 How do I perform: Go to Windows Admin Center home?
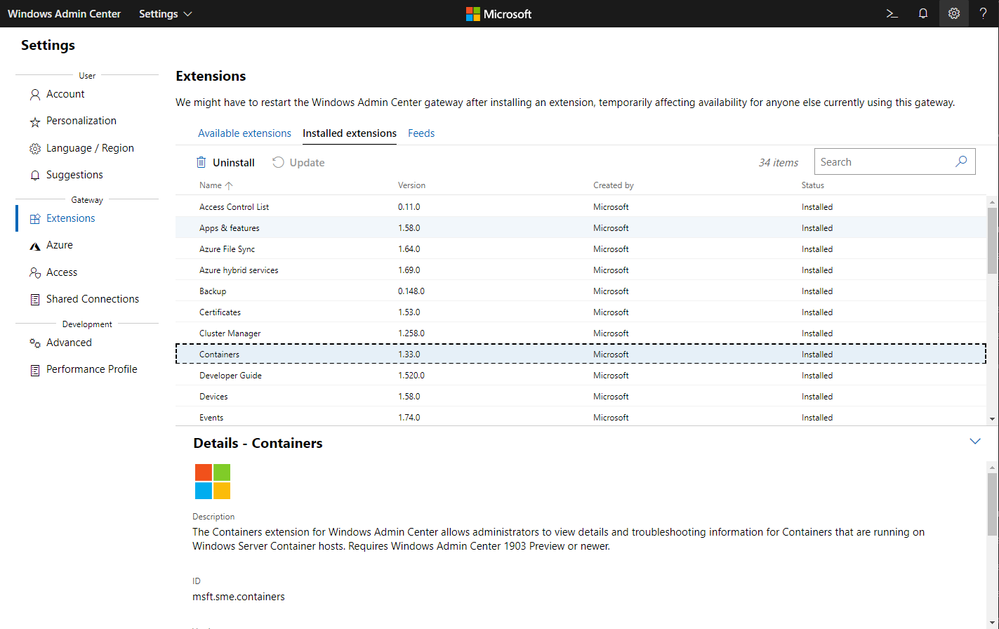click(x=64, y=14)
